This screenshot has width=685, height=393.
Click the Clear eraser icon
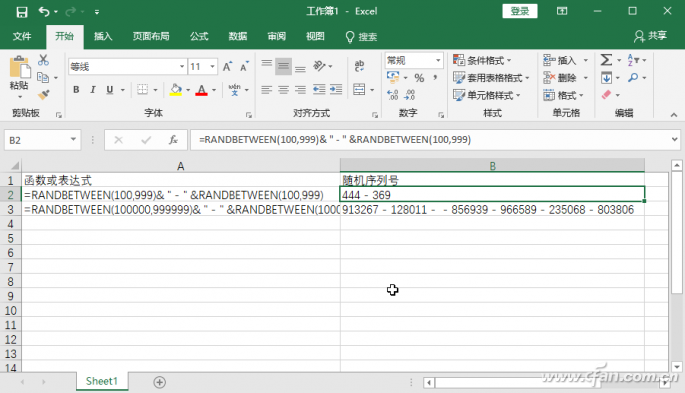coord(606,95)
